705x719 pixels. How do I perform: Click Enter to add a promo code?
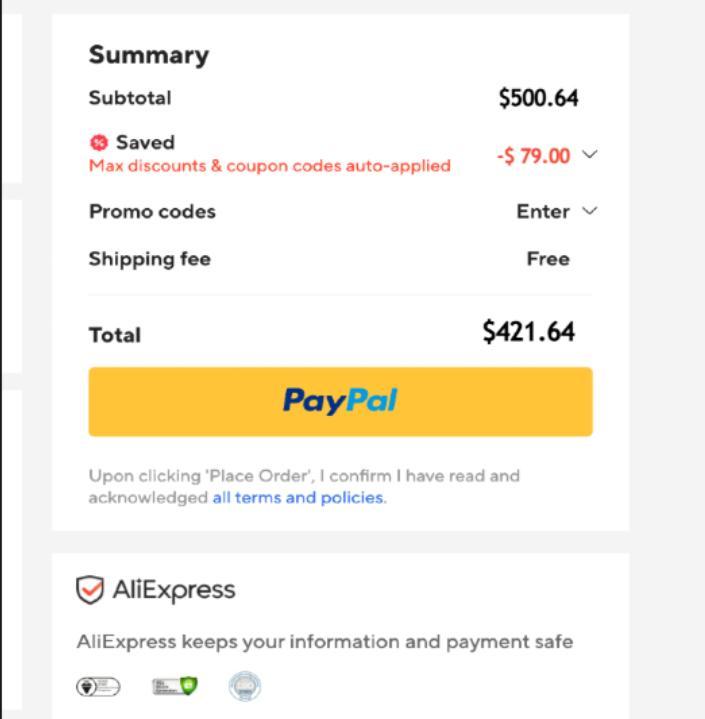point(543,211)
